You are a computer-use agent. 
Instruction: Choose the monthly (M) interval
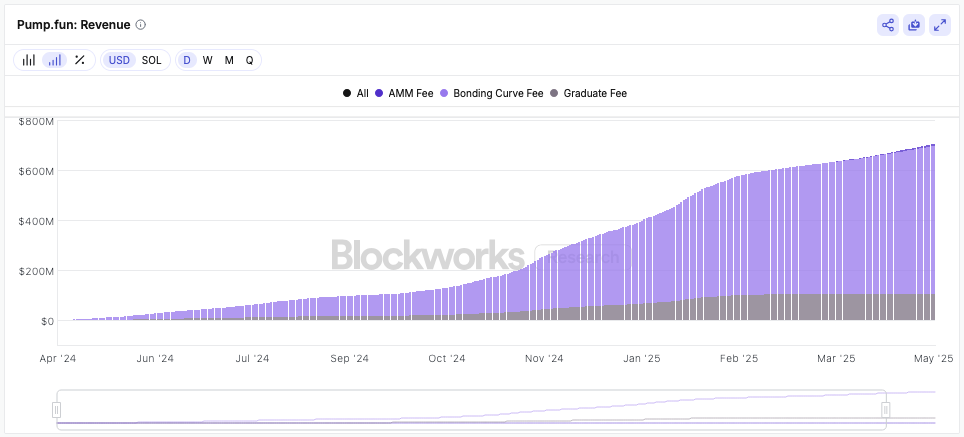[229, 60]
